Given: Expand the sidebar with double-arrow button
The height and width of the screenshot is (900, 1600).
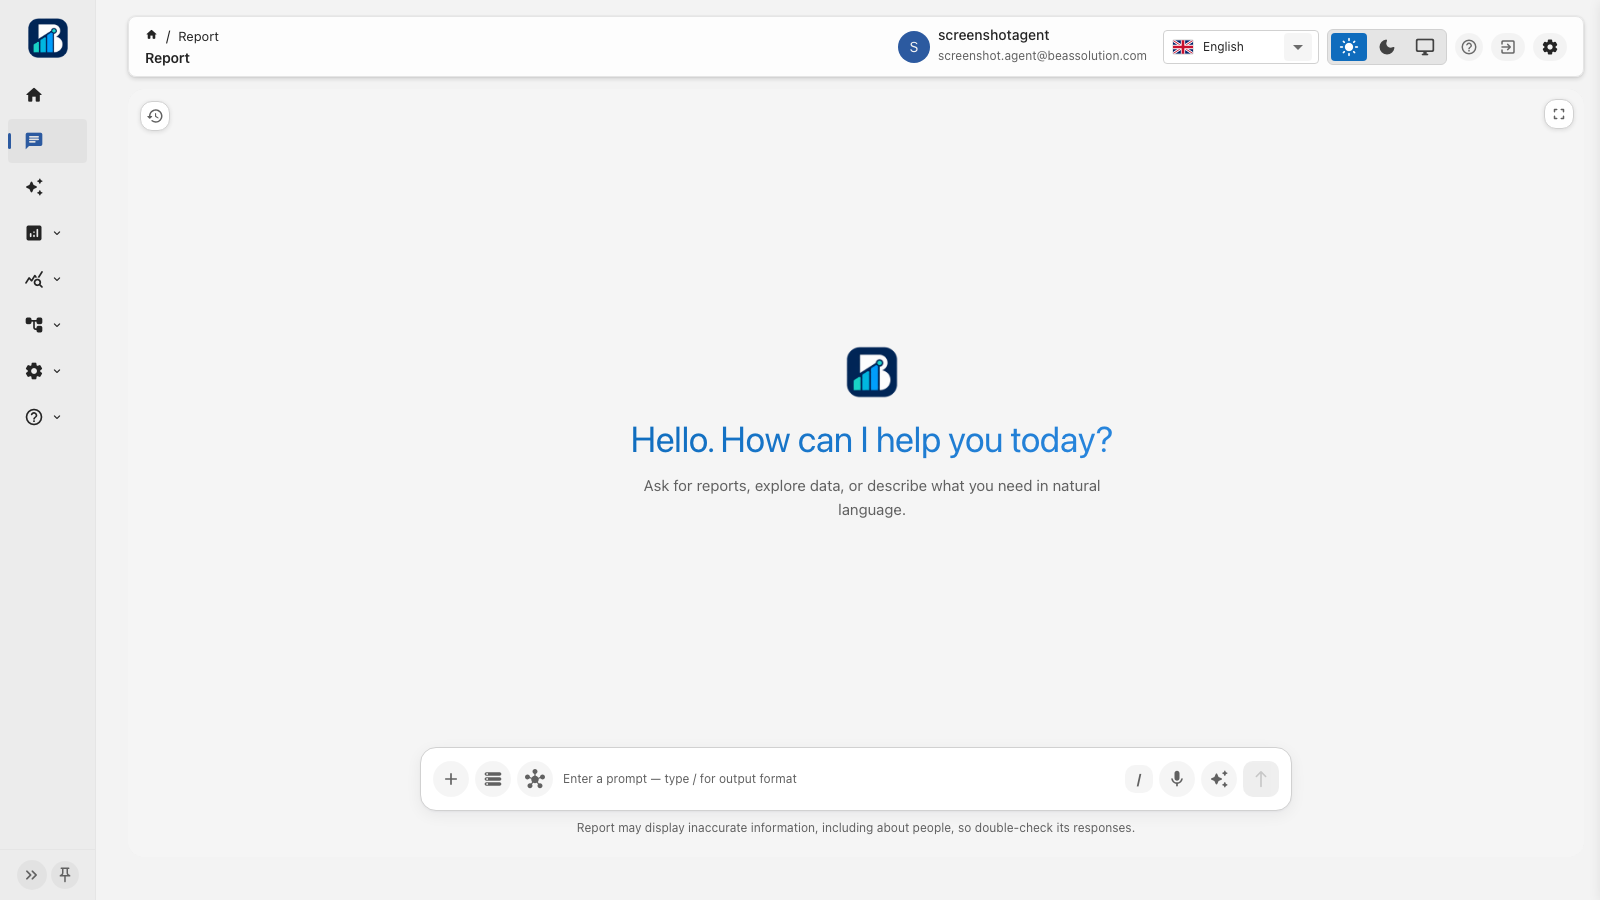Looking at the screenshot, I should tap(32, 875).
